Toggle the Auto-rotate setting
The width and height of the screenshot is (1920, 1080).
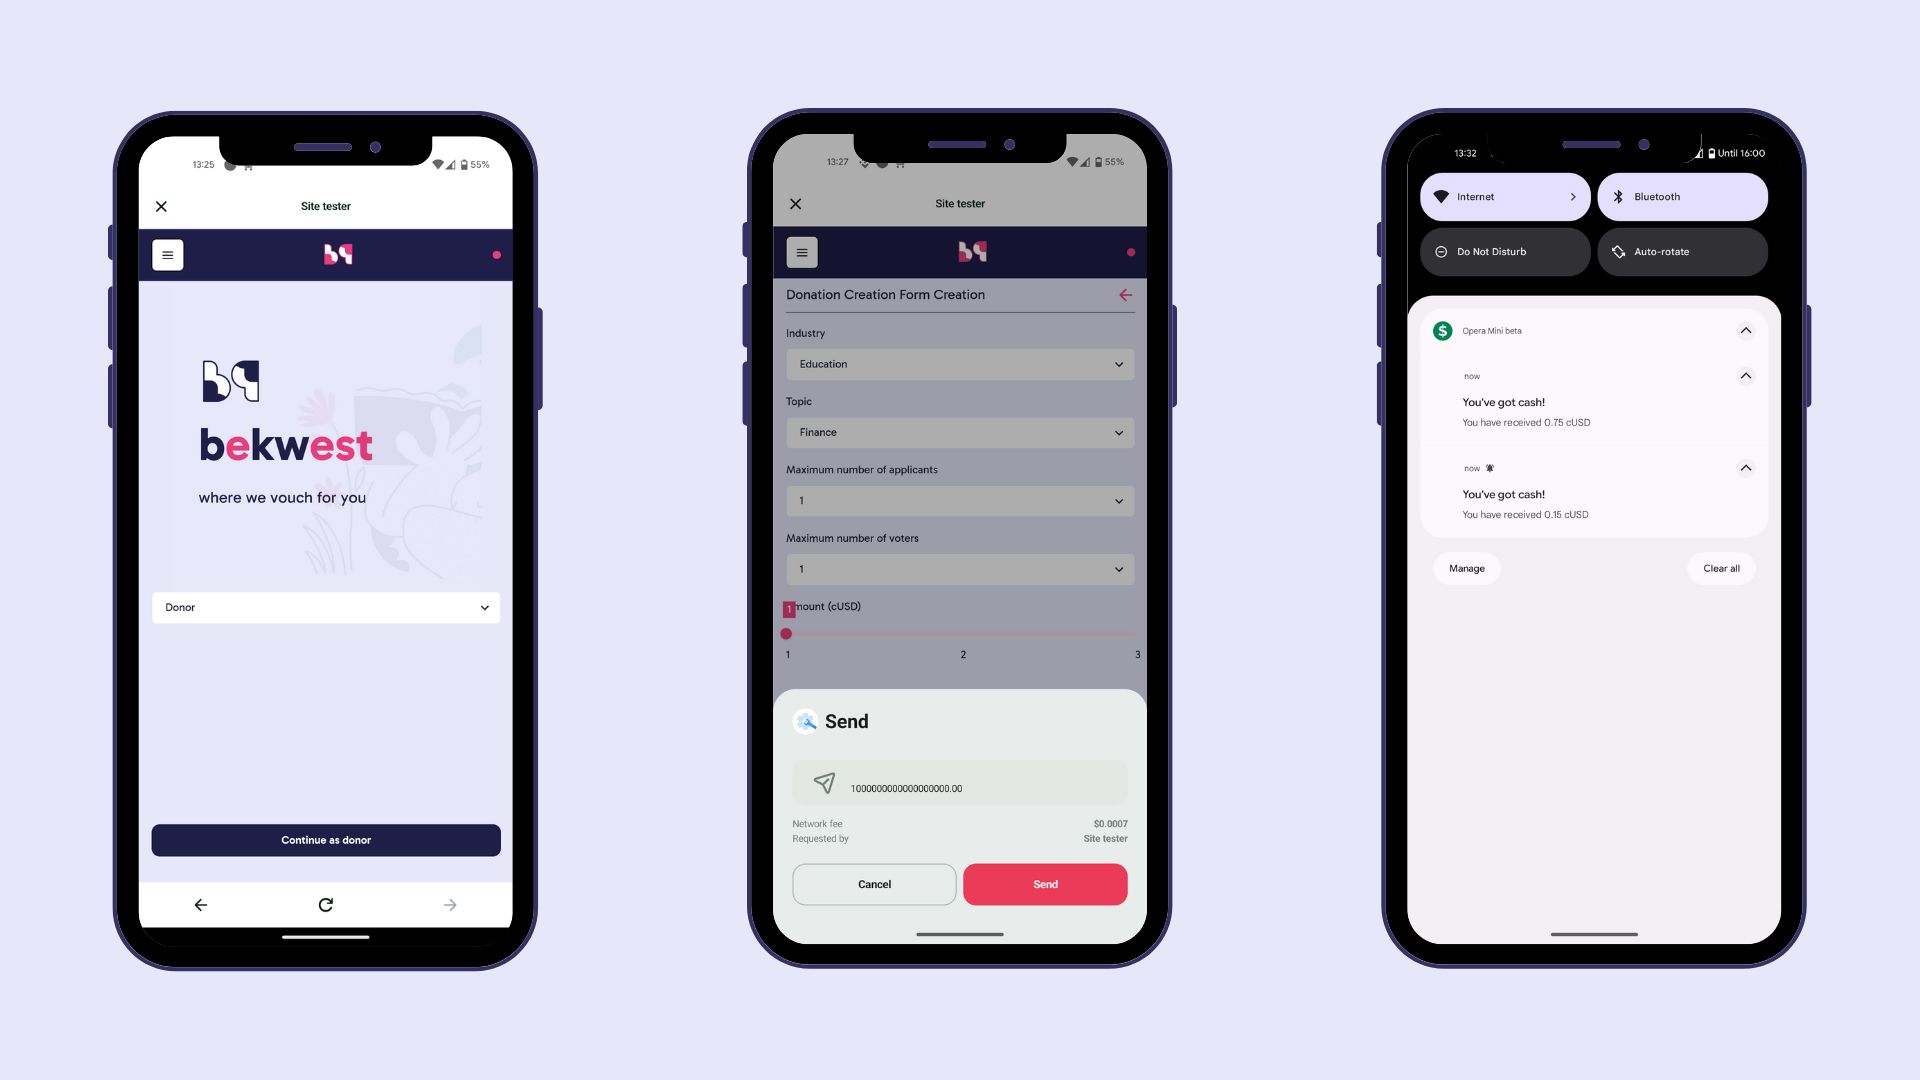1683,251
